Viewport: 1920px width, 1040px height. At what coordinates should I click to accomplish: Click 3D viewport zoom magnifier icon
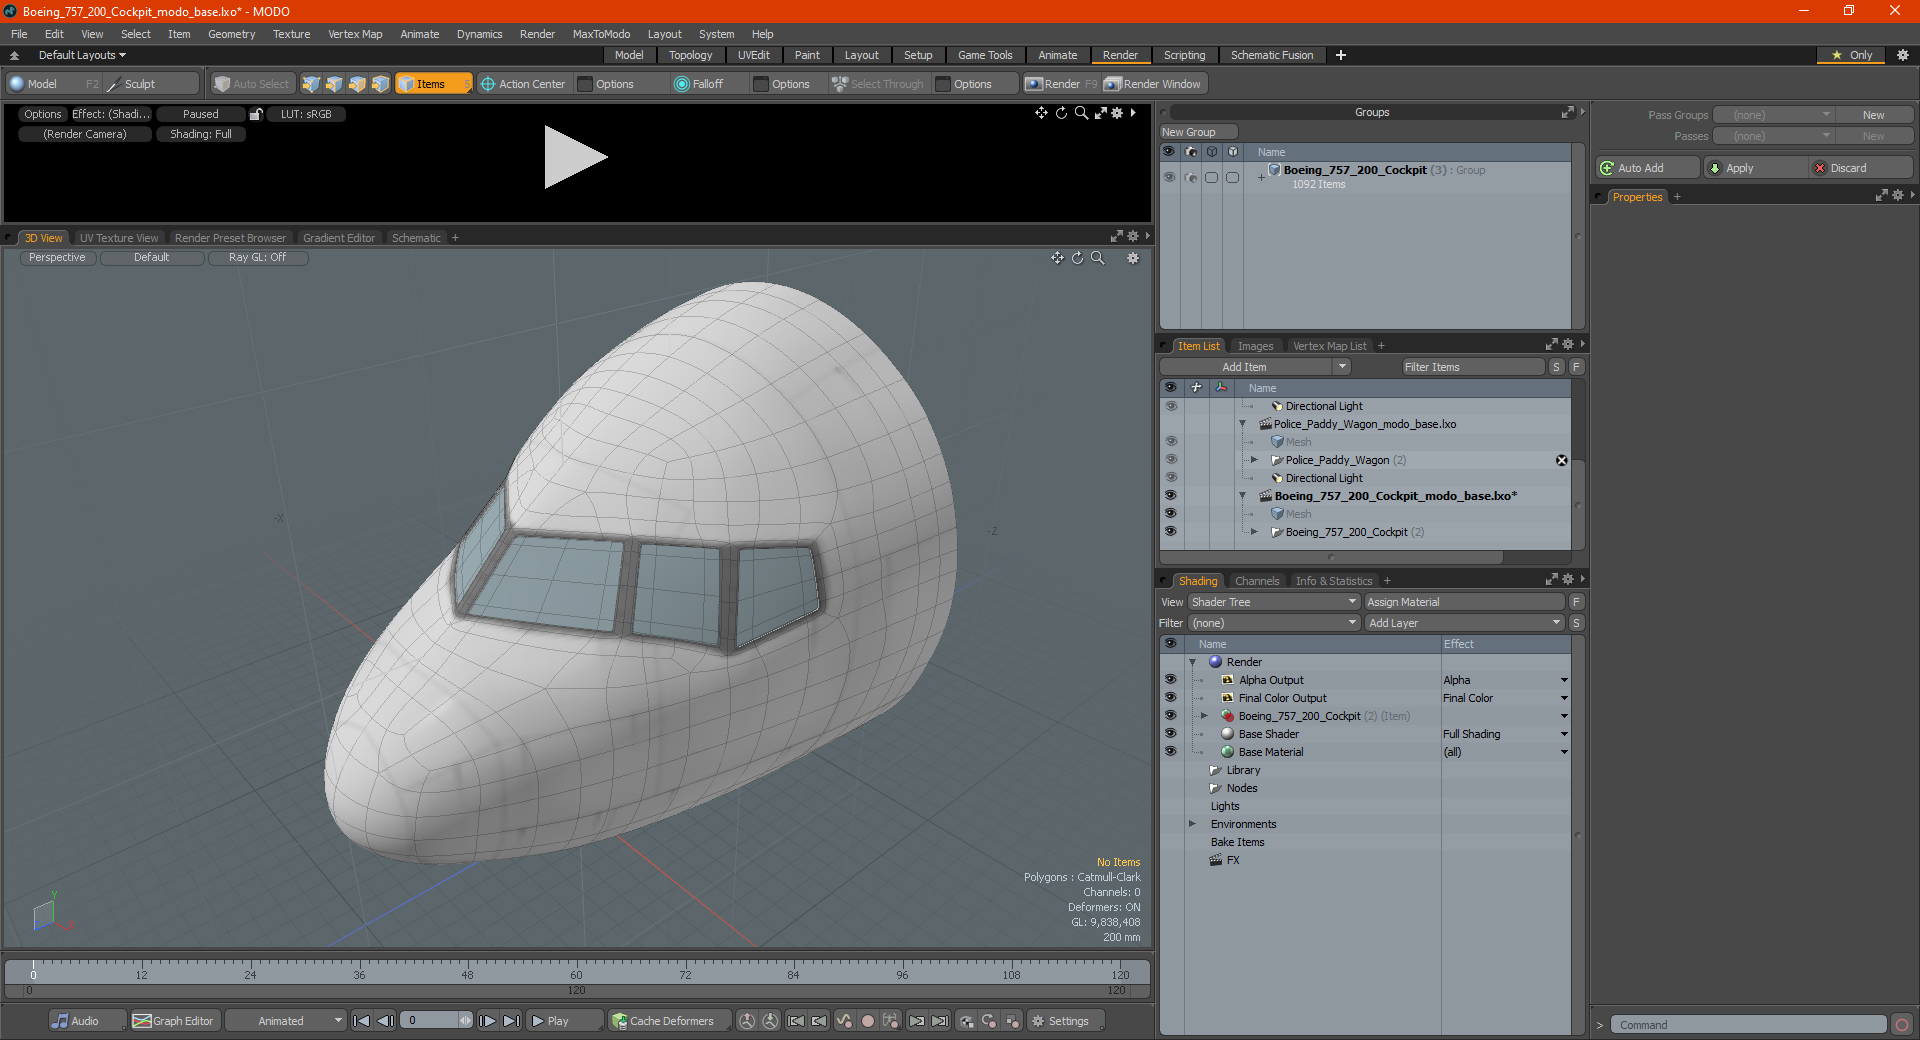(1097, 258)
